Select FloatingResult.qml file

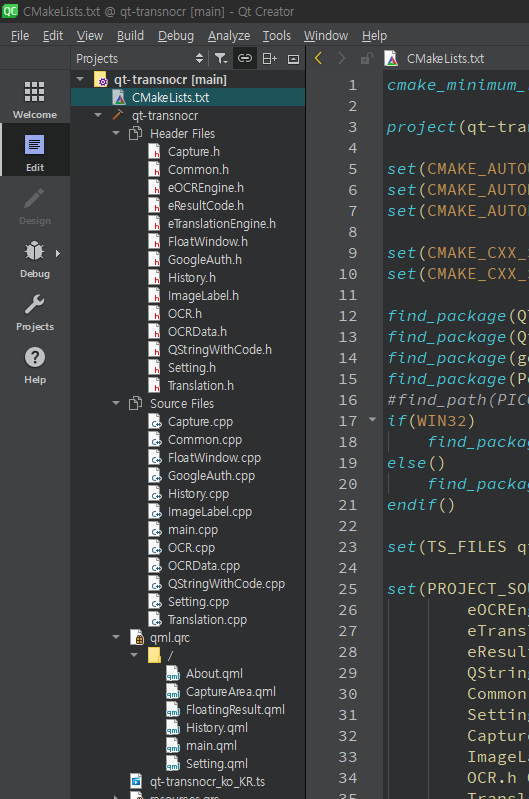point(235,710)
